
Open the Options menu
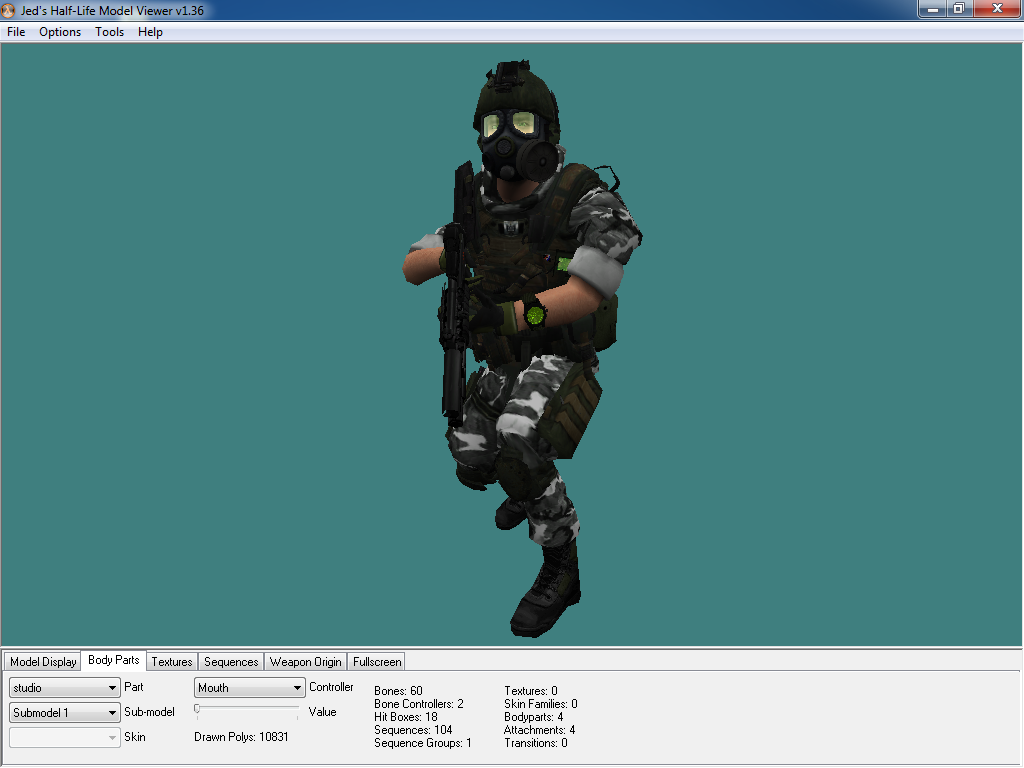[60, 32]
